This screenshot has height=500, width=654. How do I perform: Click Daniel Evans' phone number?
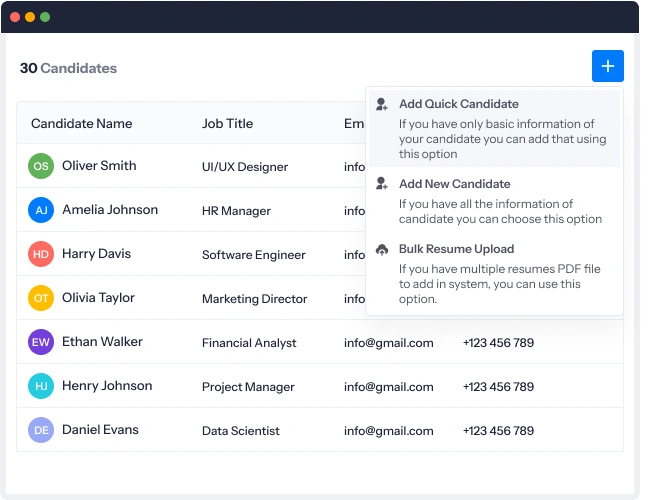[x=498, y=431]
